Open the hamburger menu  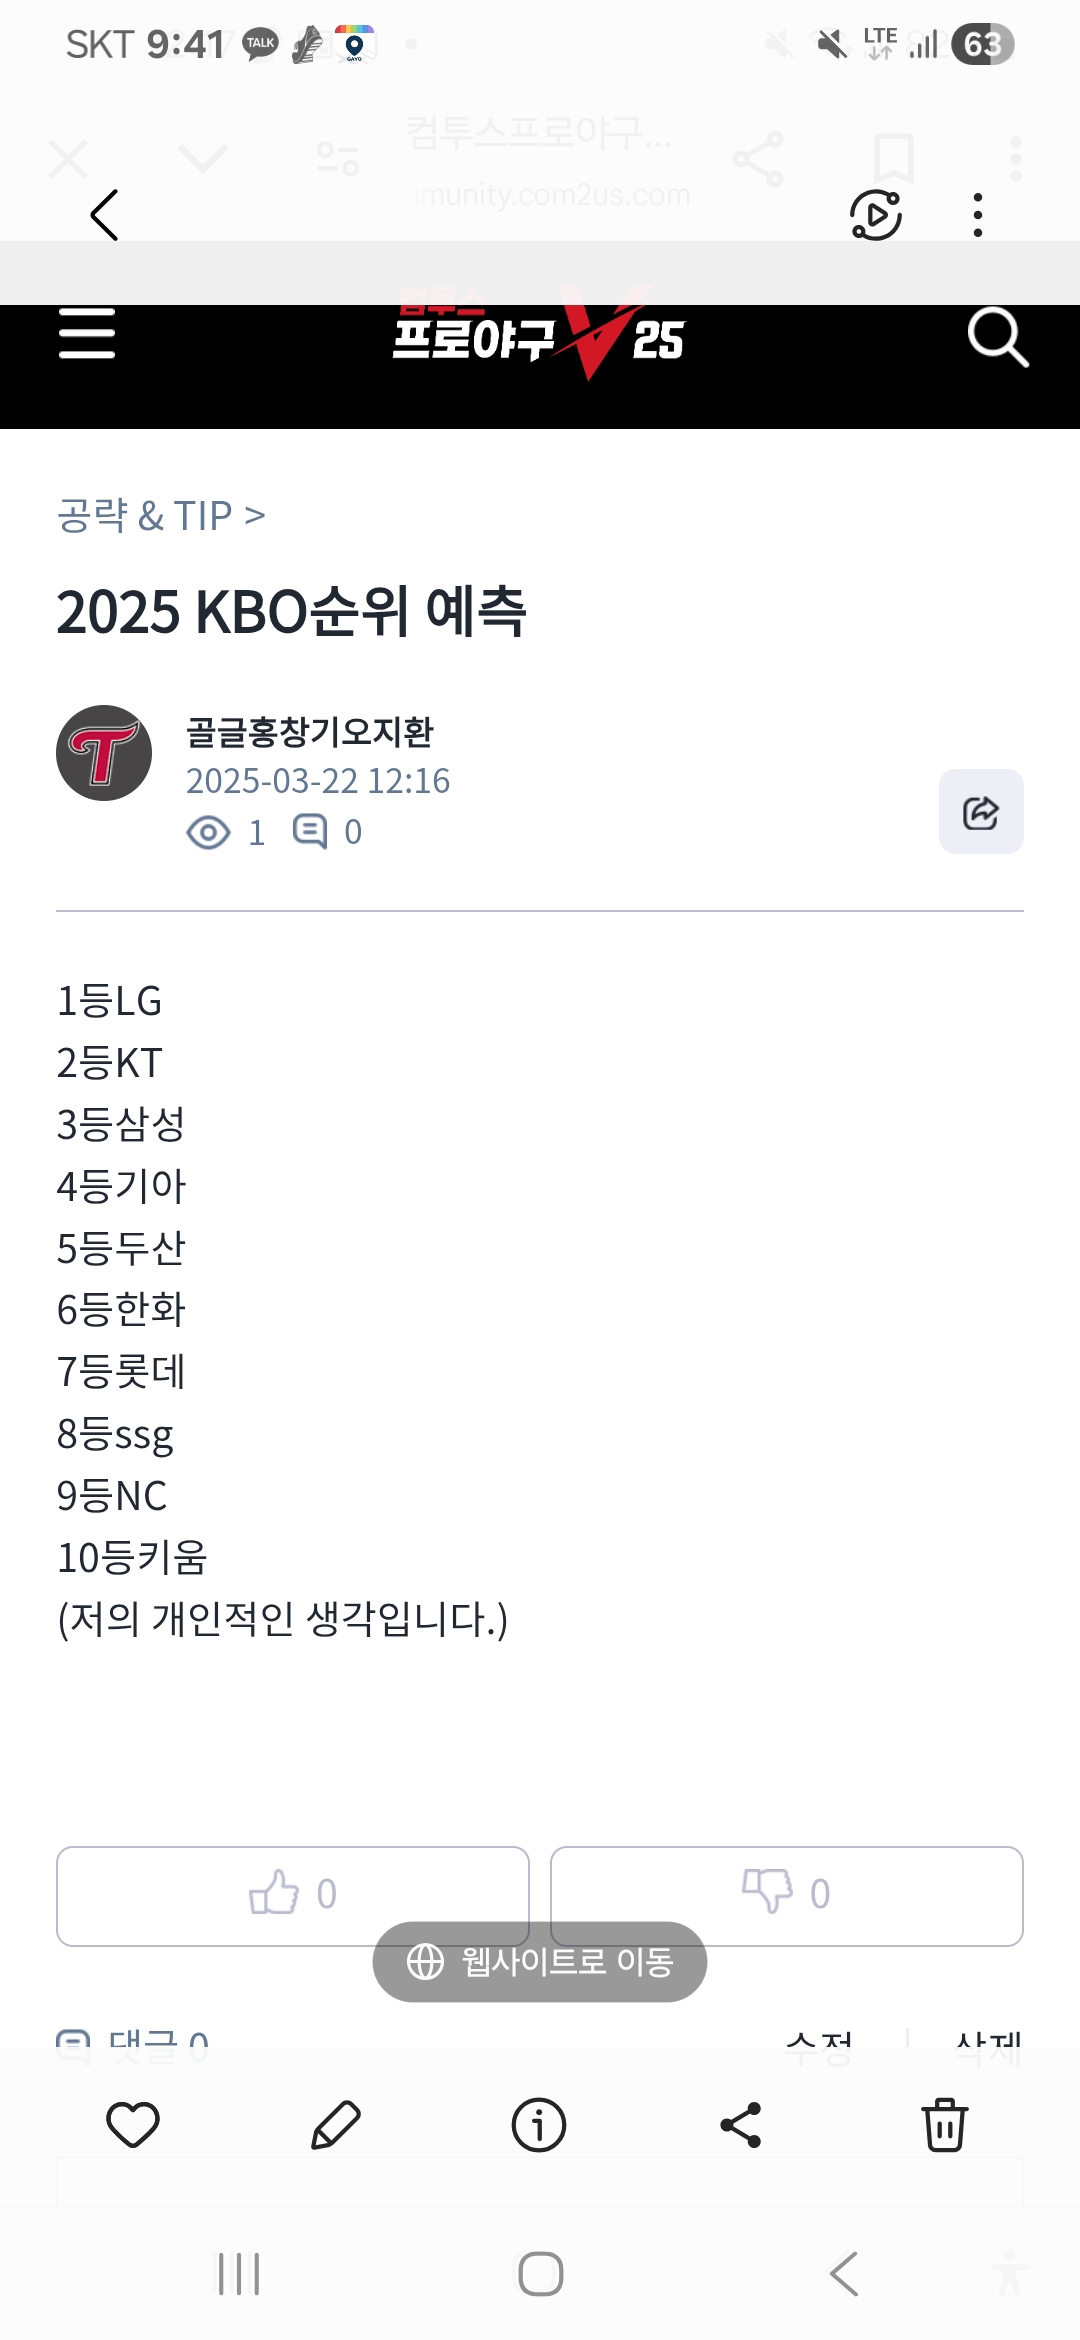87,334
